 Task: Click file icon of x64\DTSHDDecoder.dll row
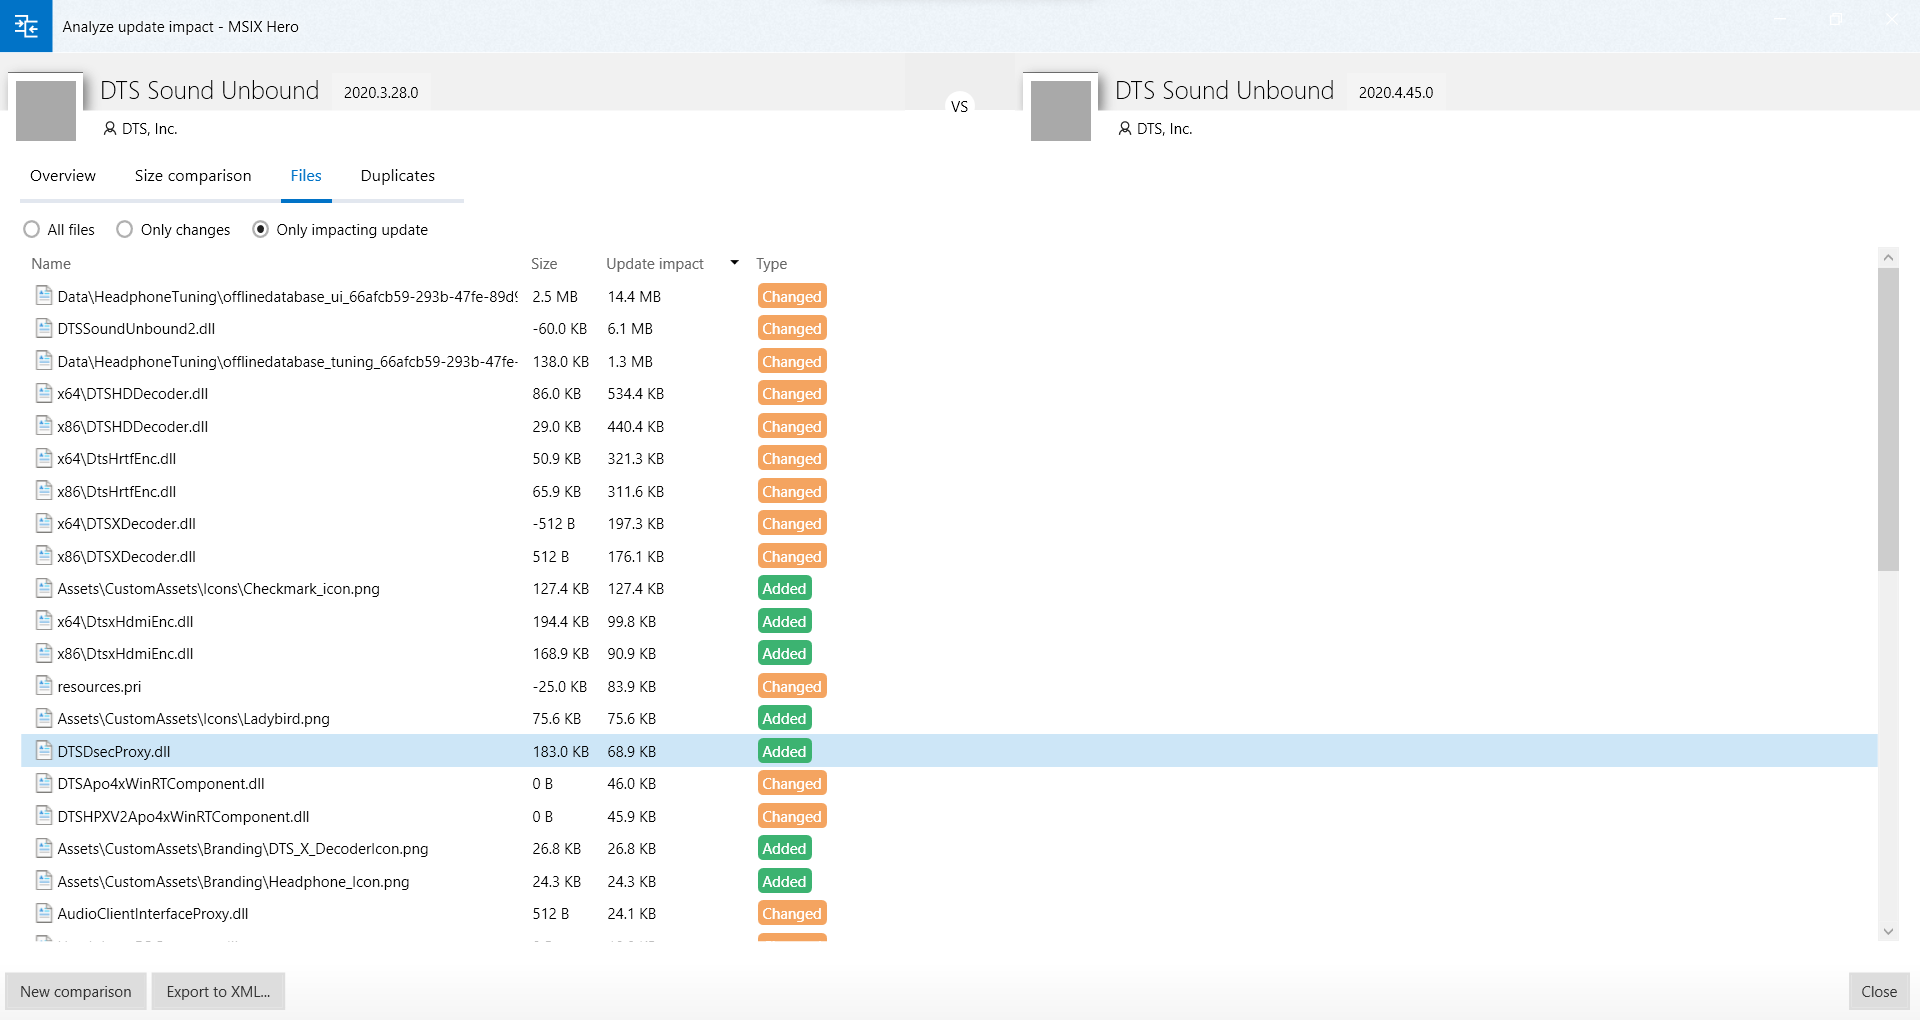coord(44,393)
